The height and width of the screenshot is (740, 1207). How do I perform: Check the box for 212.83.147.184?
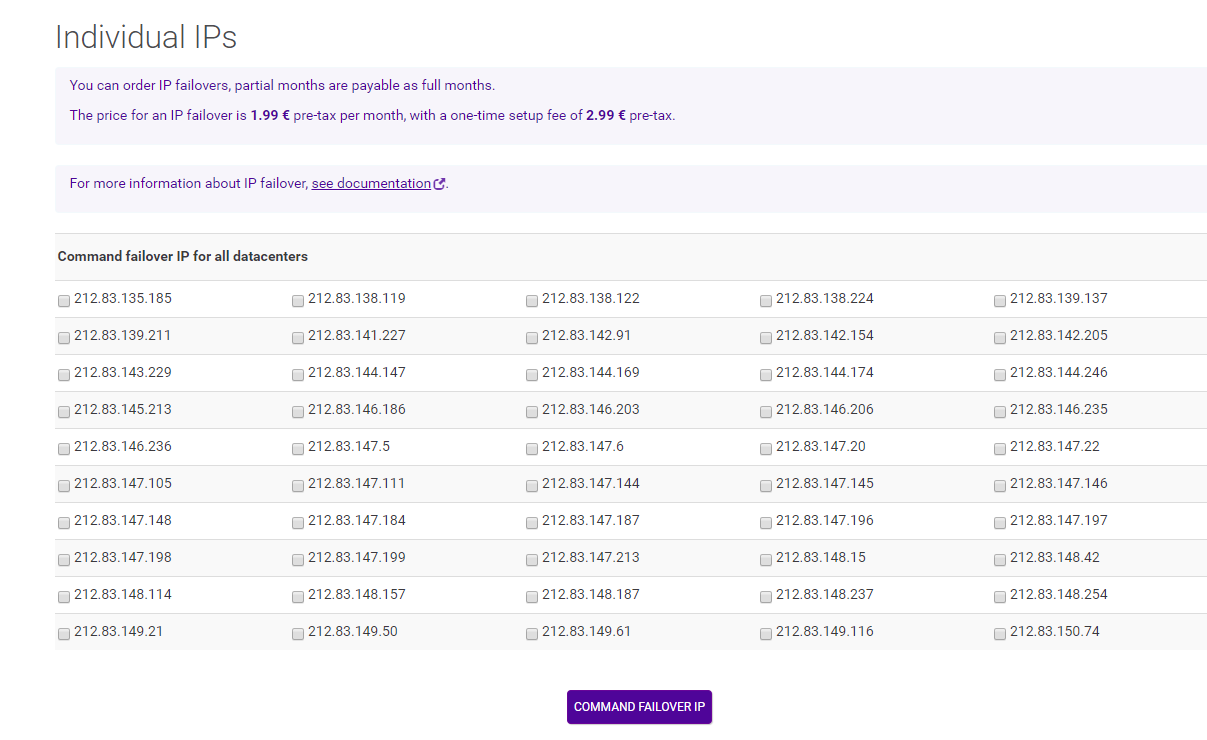(x=298, y=522)
